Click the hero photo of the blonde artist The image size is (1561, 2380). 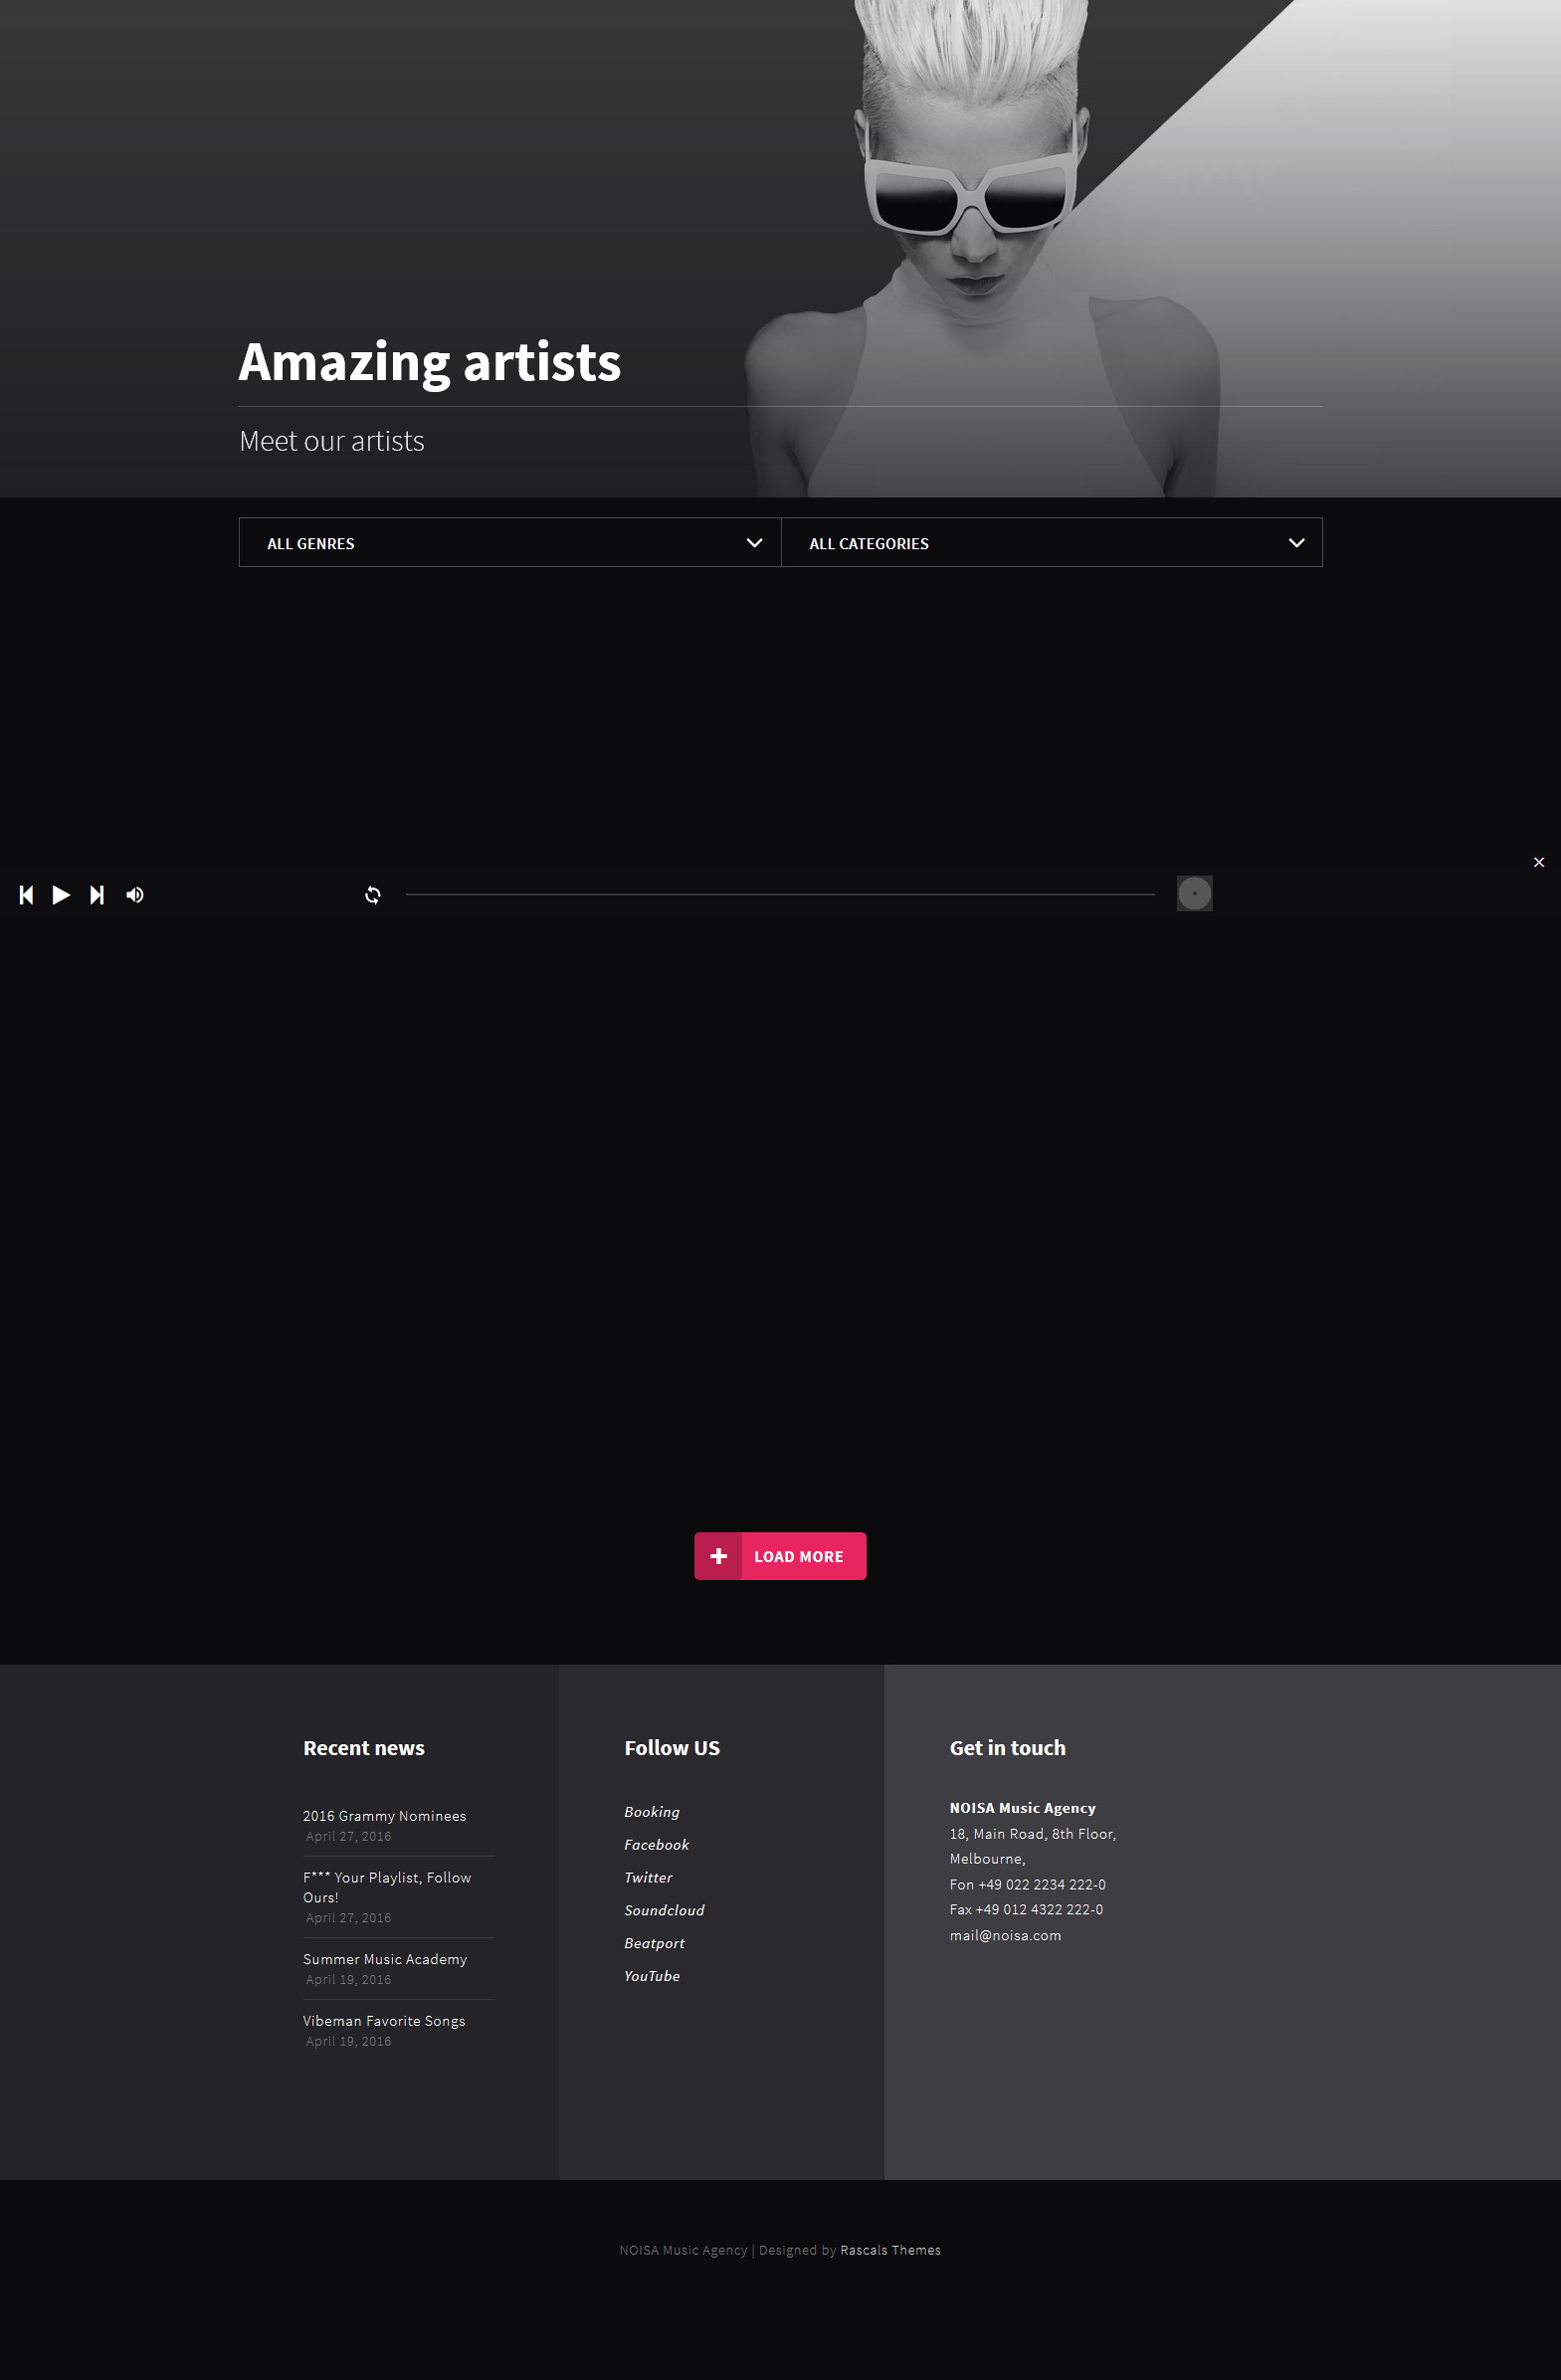(x=980, y=250)
